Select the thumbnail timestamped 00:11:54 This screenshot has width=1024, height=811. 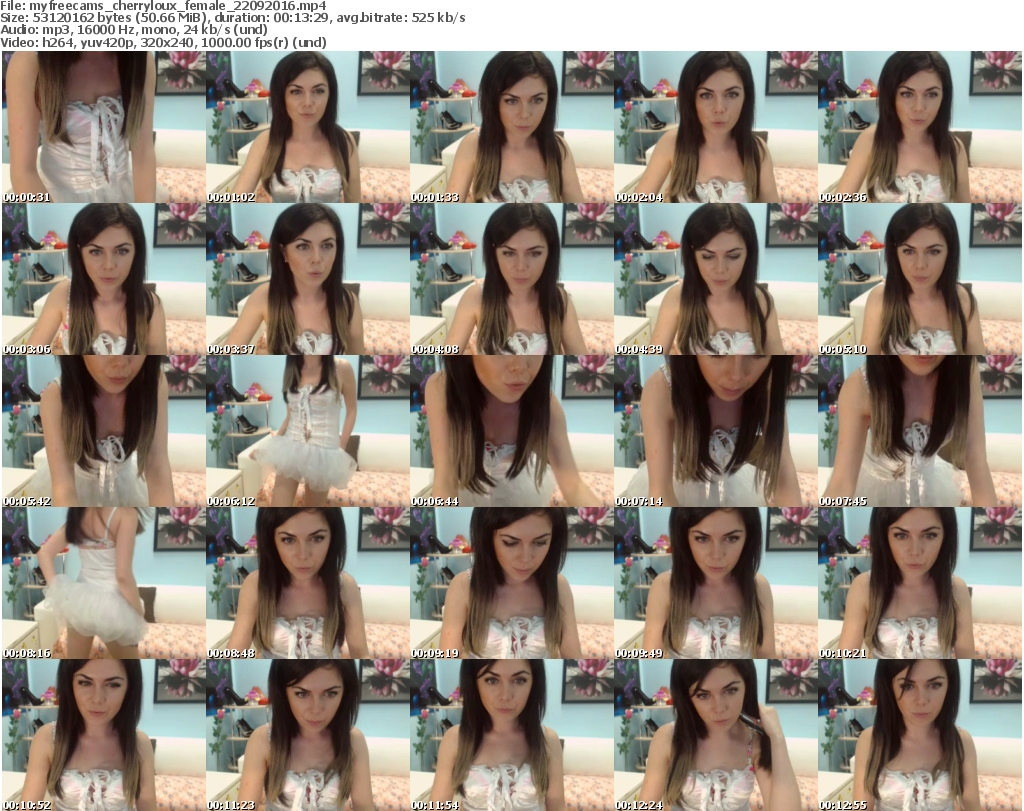point(512,735)
